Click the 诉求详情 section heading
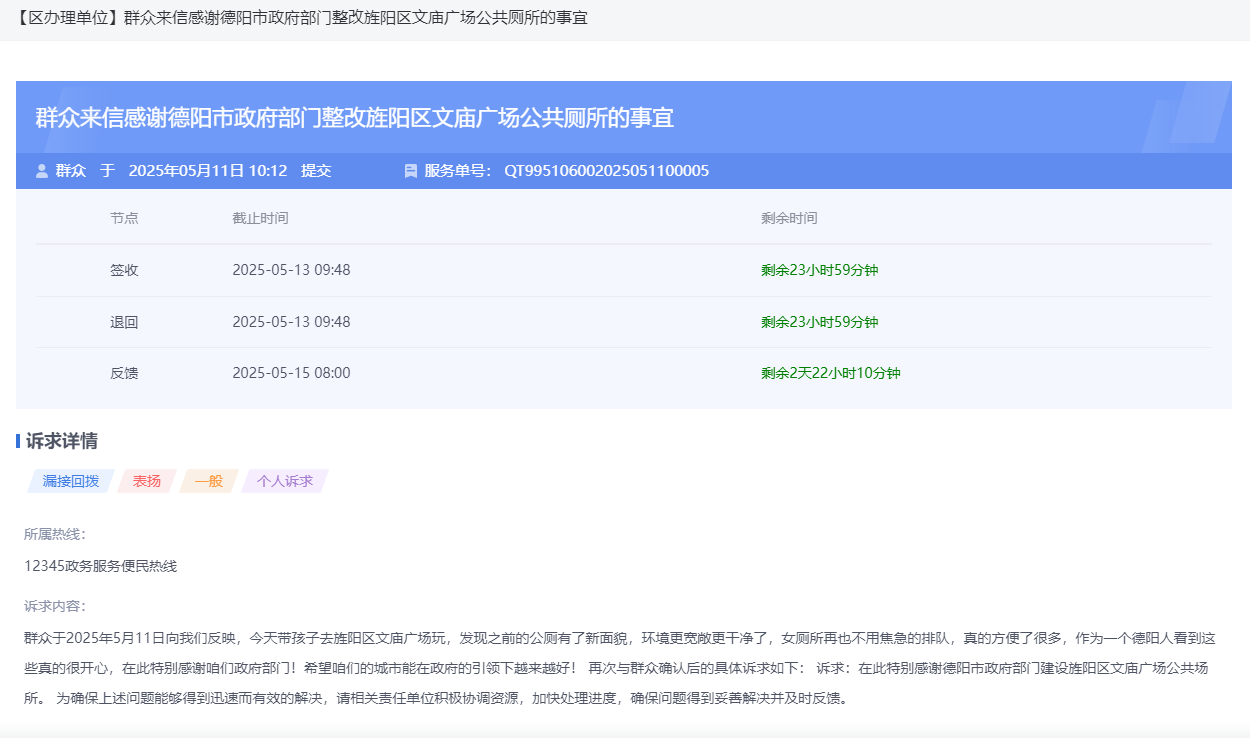This screenshot has height=738, width=1250. click(62, 441)
